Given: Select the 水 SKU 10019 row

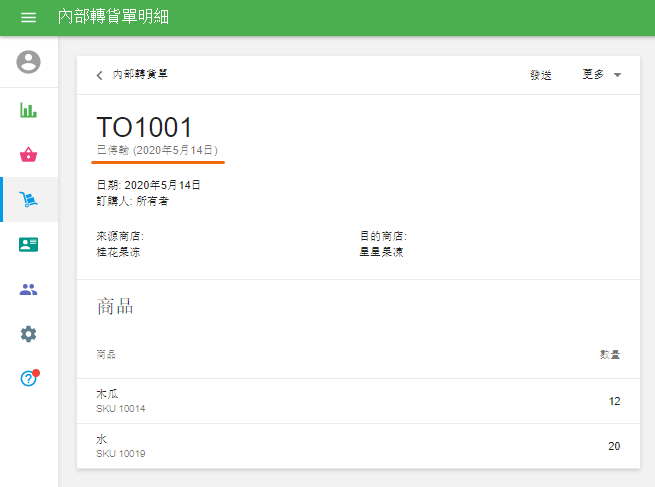Looking at the screenshot, I should click(x=358, y=445).
